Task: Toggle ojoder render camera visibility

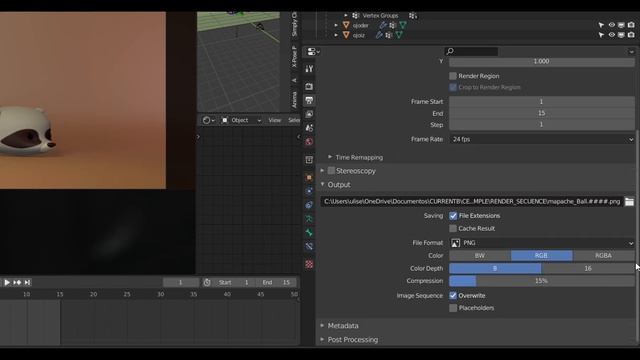Action: click(x=631, y=25)
